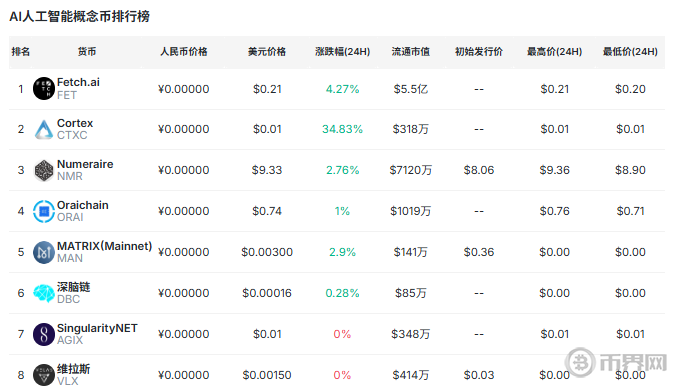Select the DBC ticker symbol
Viewport: 678px width, 390px height.
click(x=68, y=299)
